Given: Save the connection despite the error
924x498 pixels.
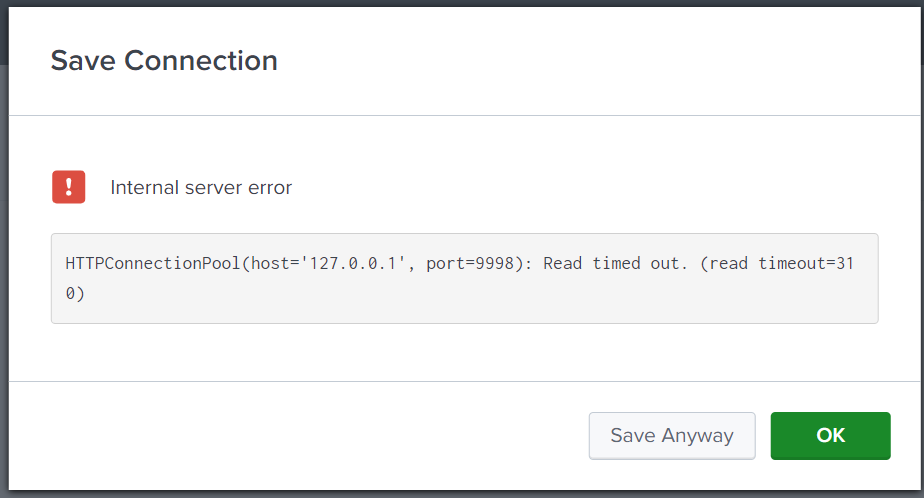Looking at the screenshot, I should click(x=672, y=436).
